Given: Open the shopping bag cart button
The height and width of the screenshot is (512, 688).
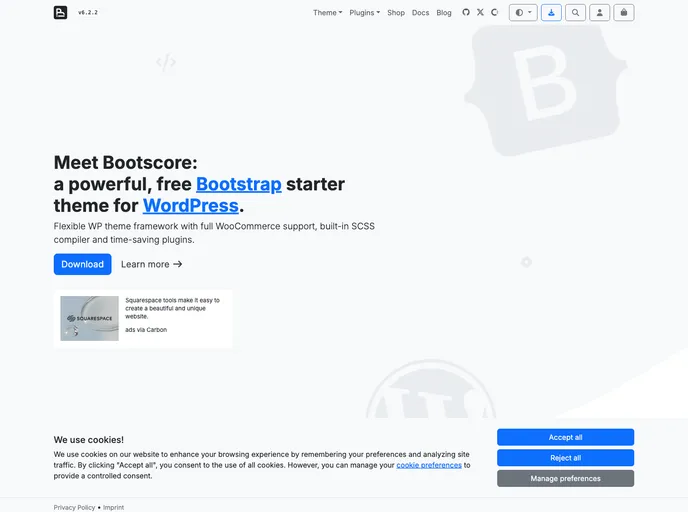Looking at the screenshot, I should (x=624, y=13).
